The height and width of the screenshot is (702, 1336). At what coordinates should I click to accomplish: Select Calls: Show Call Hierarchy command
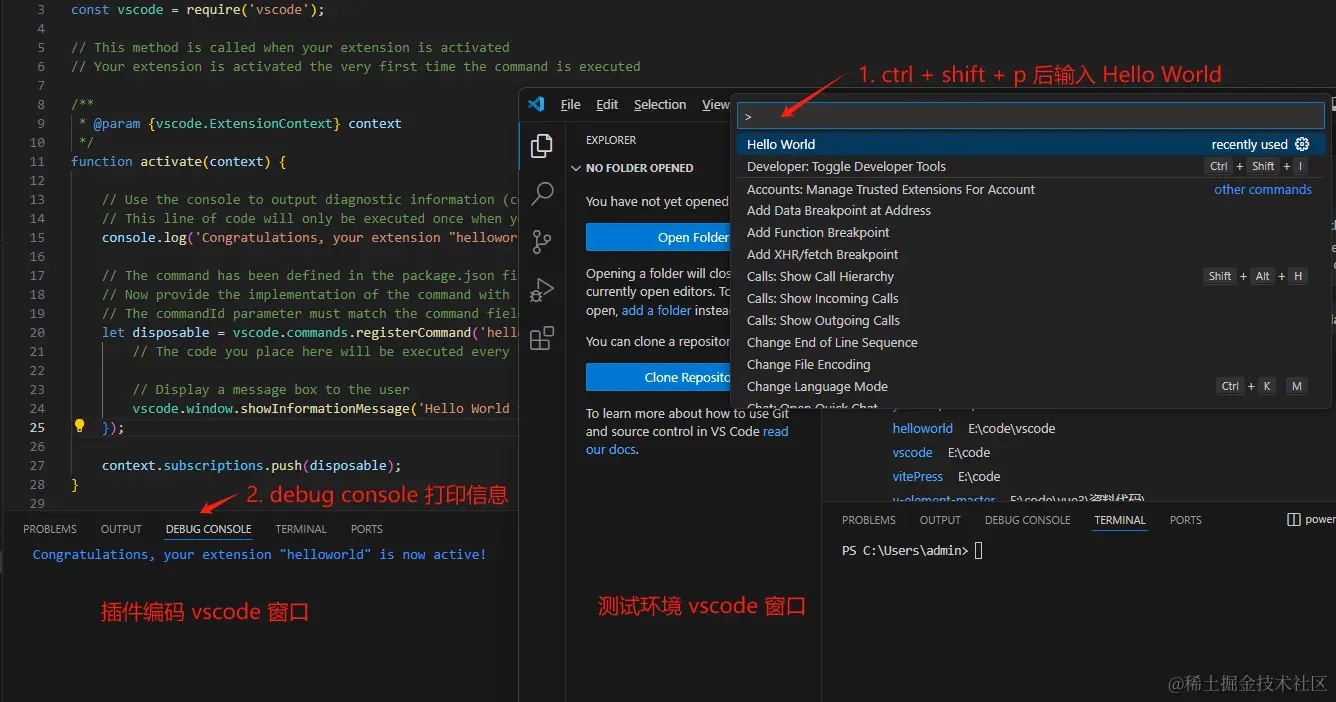(x=1031, y=276)
